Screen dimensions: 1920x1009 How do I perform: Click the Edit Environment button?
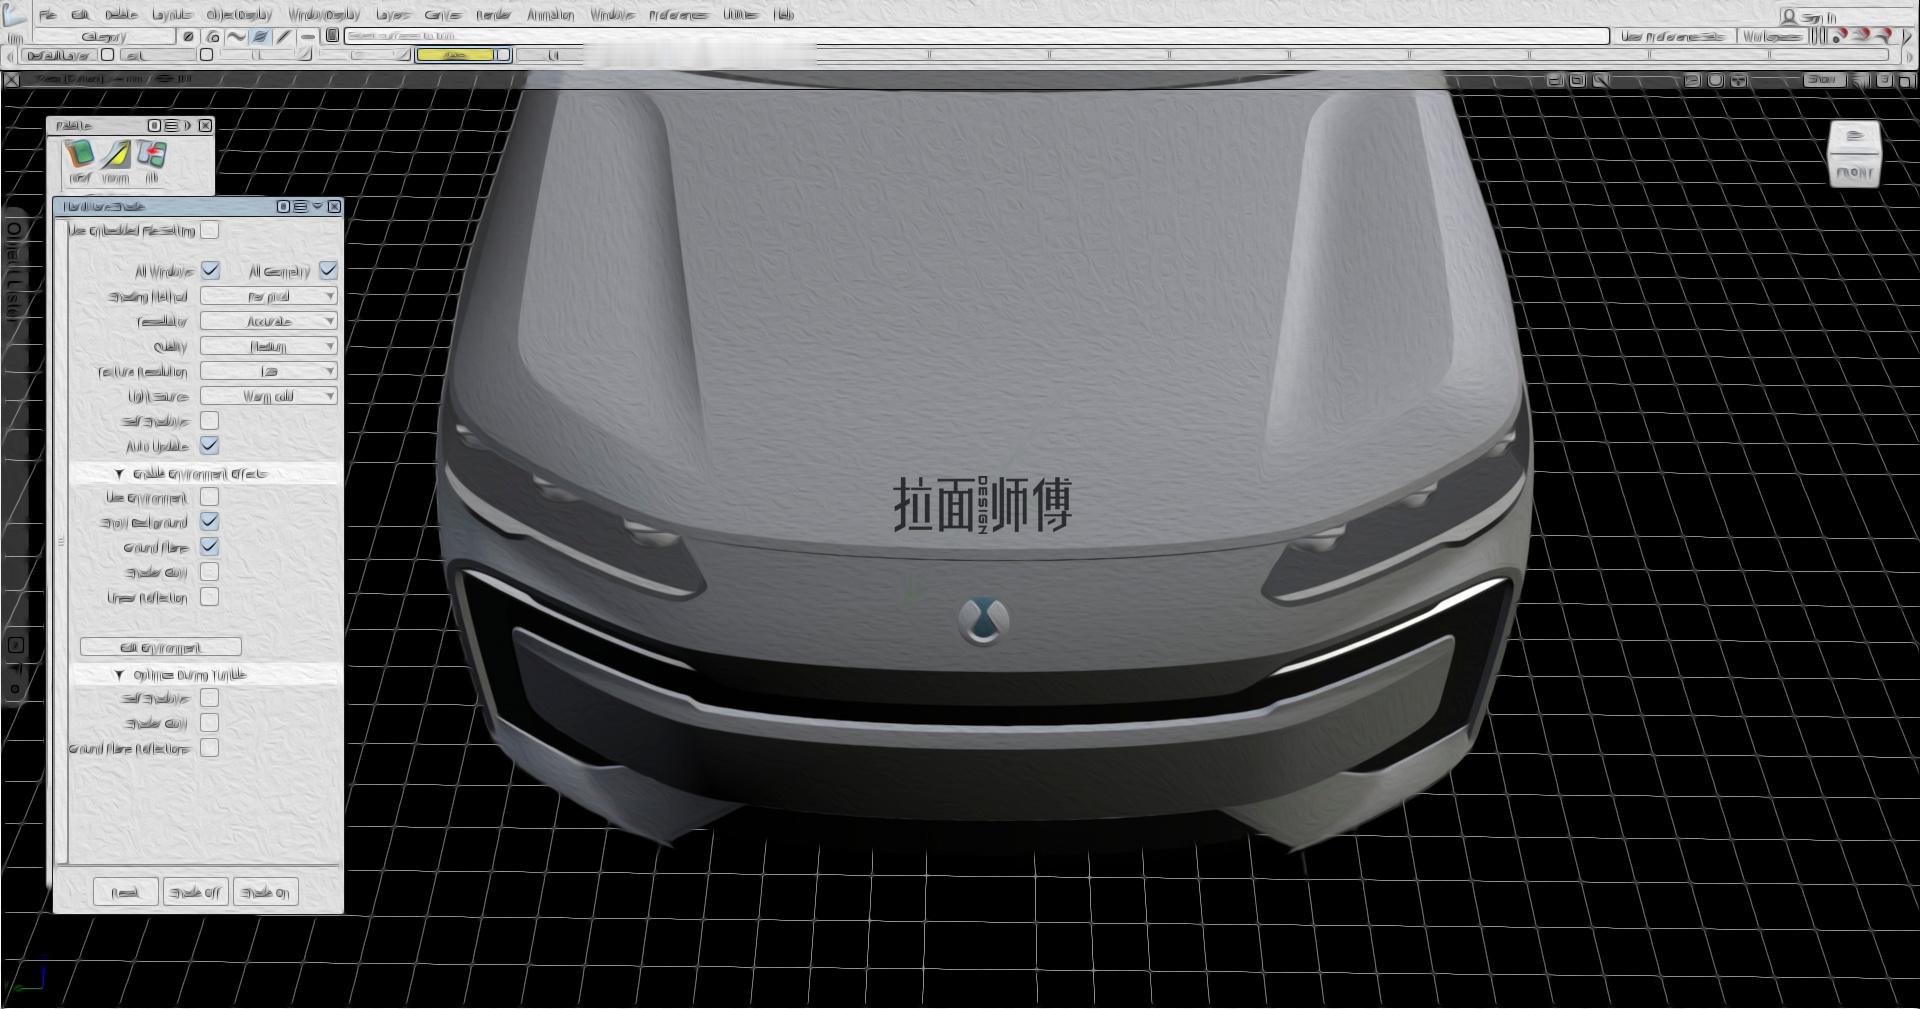(161, 647)
